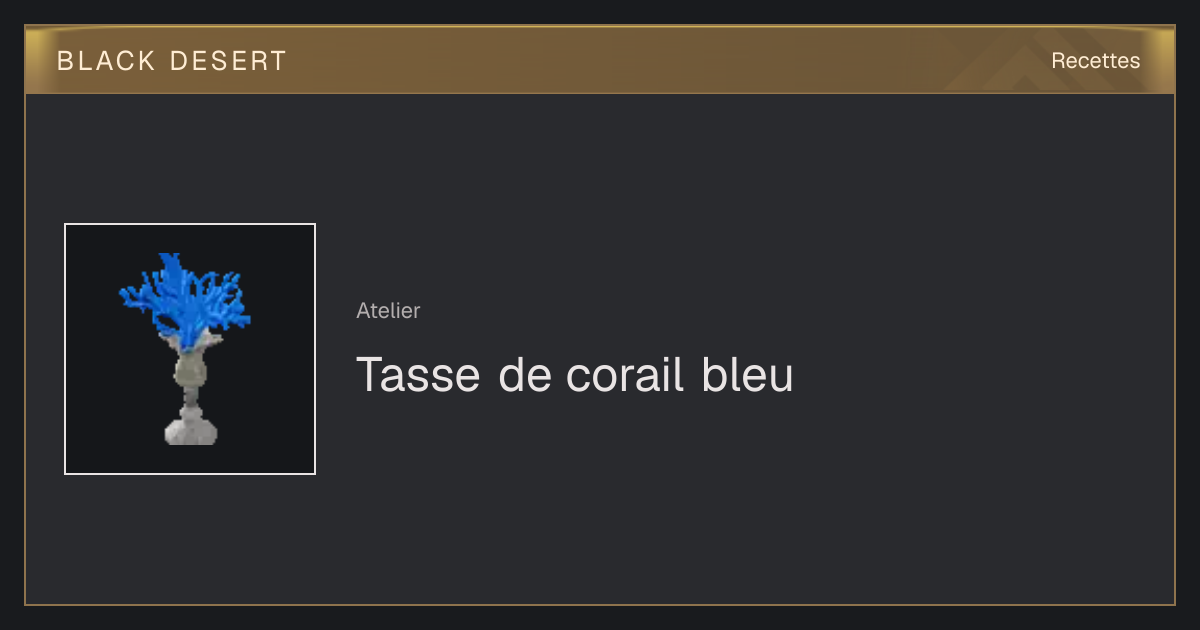Select the Atelier category label
The width and height of the screenshot is (1200, 630).
(388, 310)
